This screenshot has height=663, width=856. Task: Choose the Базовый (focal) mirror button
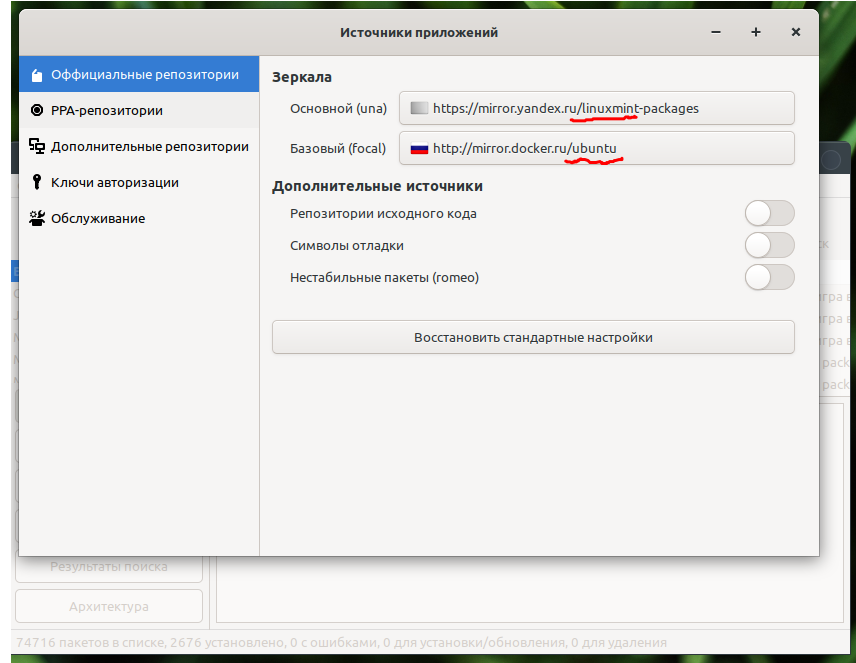coord(597,148)
